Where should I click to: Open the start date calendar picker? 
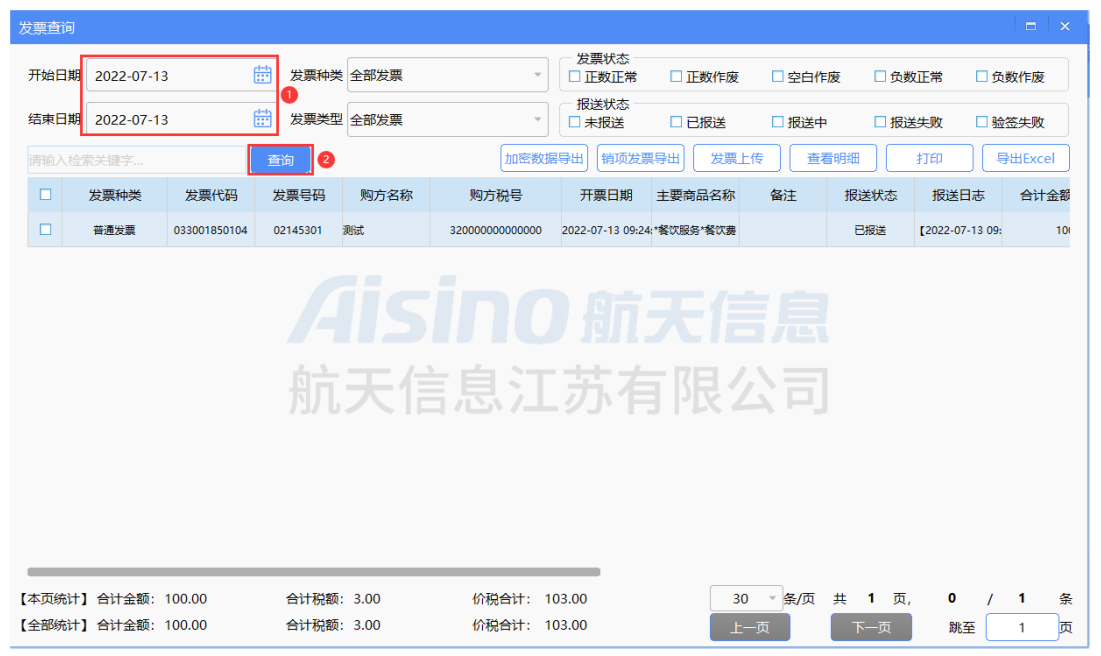tap(263, 73)
